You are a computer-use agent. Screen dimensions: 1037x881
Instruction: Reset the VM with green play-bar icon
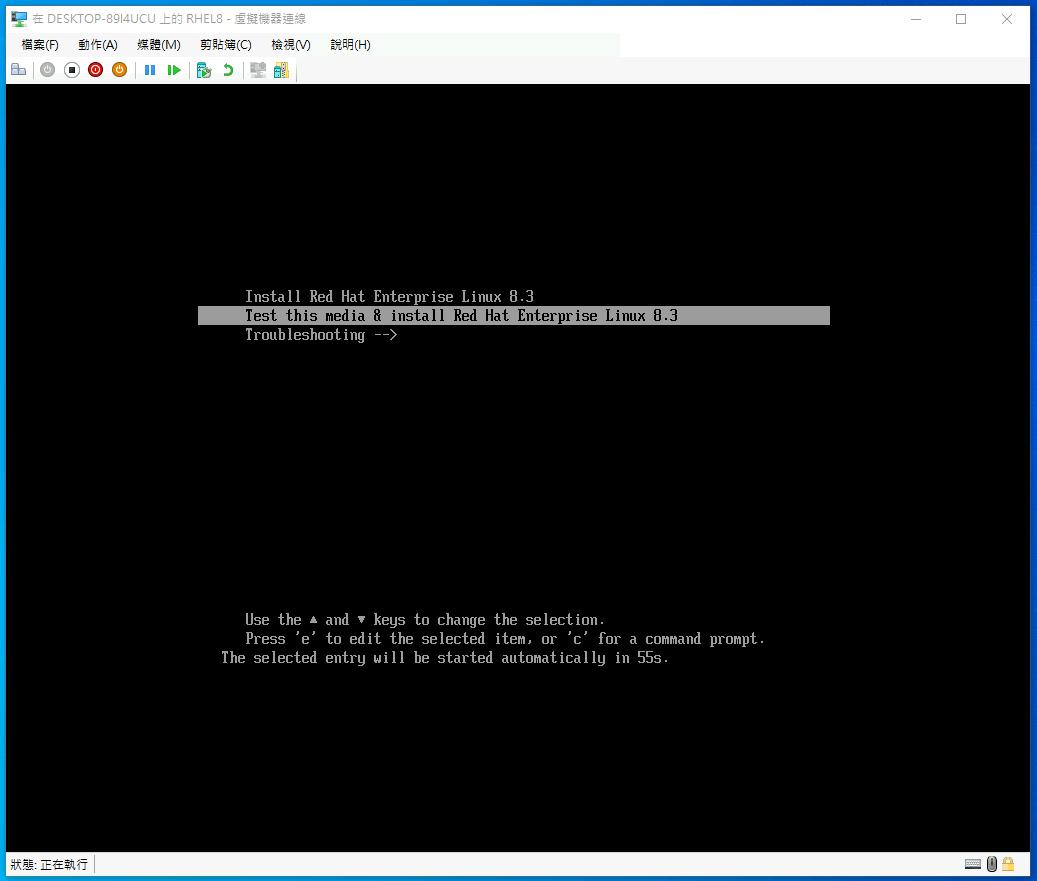pos(174,69)
